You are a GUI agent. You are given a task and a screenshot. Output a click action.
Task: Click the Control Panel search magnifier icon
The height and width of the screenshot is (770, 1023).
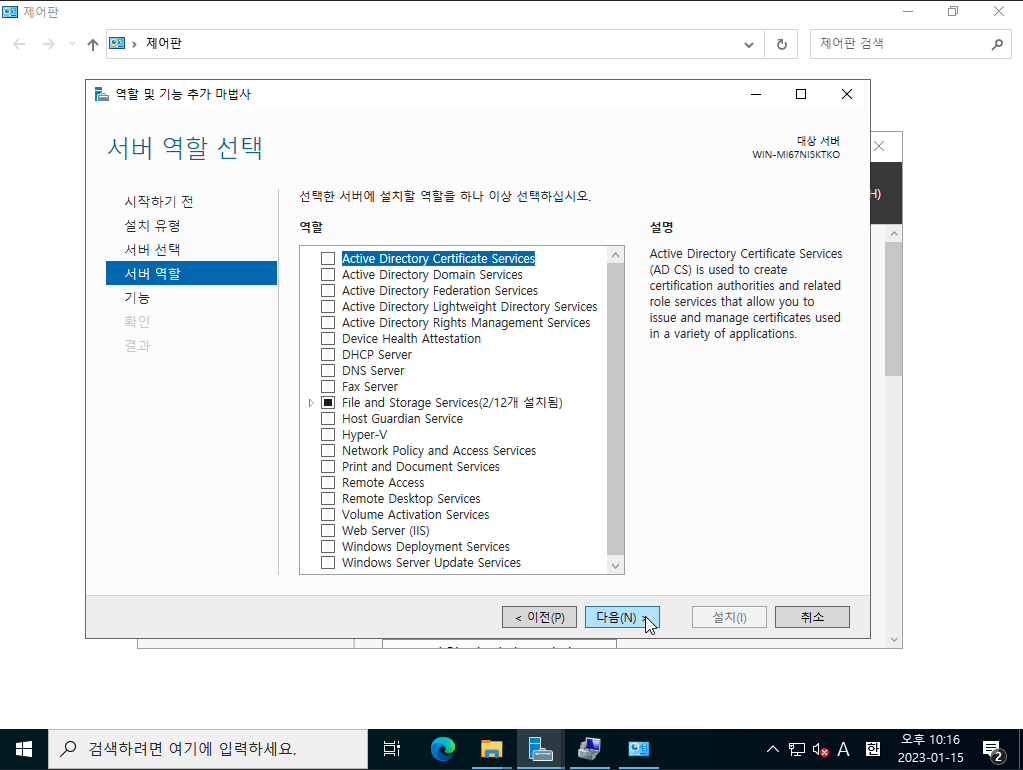(997, 44)
